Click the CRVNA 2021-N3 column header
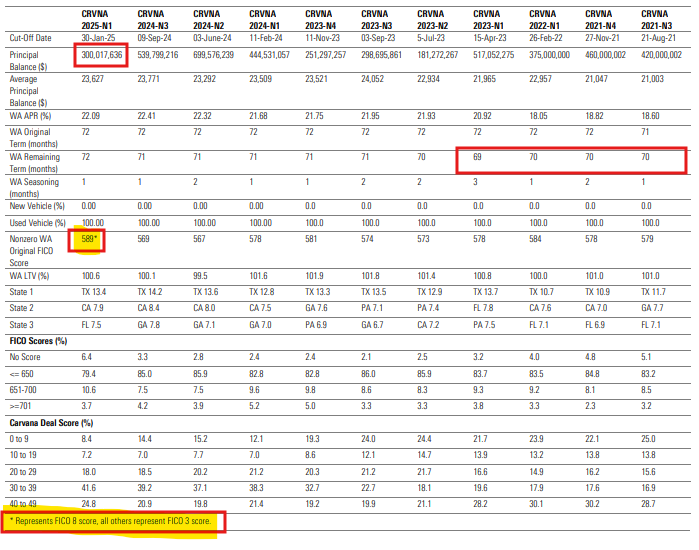This screenshot has height=550, width=699. pyautogui.click(x=656, y=20)
